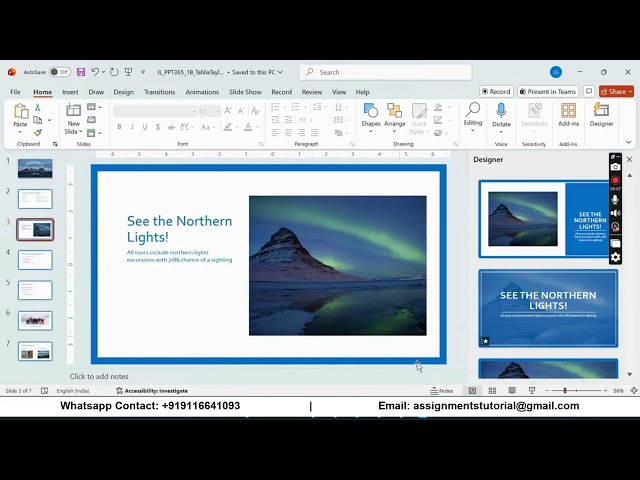Expand the Share button dropdown

click(x=630, y=91)
